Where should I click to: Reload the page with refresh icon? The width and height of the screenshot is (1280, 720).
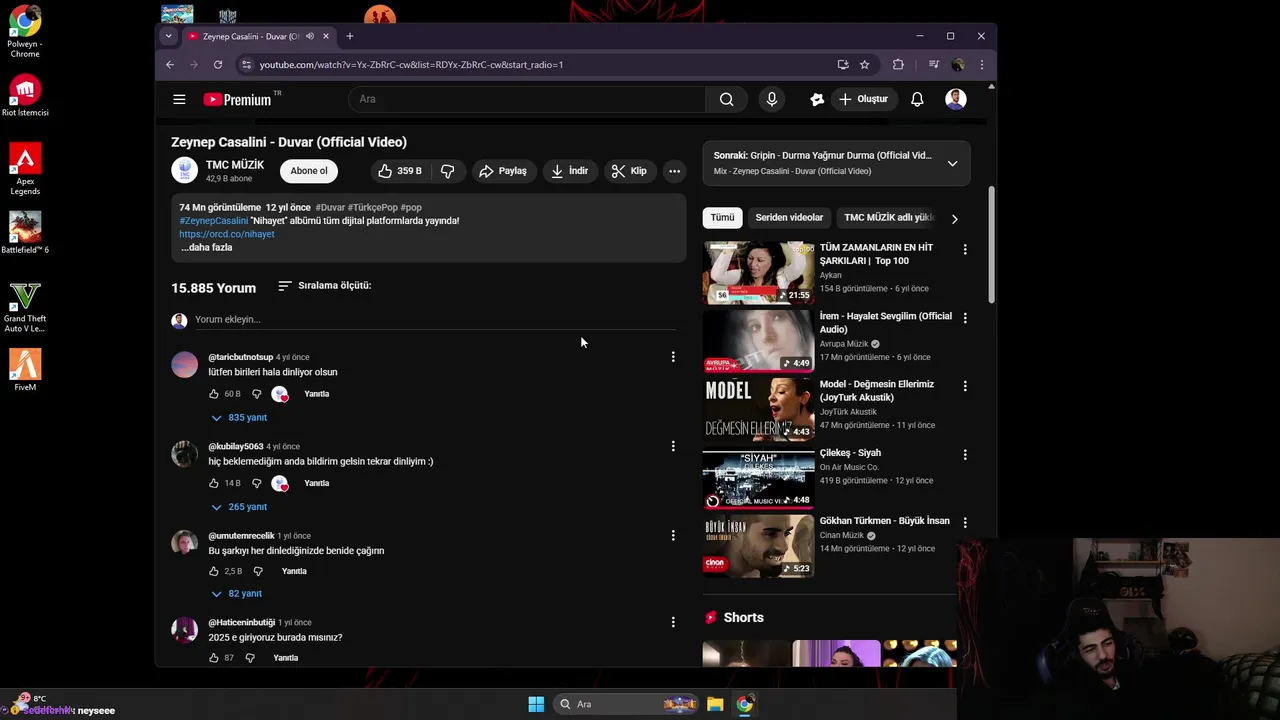point(218,65)
